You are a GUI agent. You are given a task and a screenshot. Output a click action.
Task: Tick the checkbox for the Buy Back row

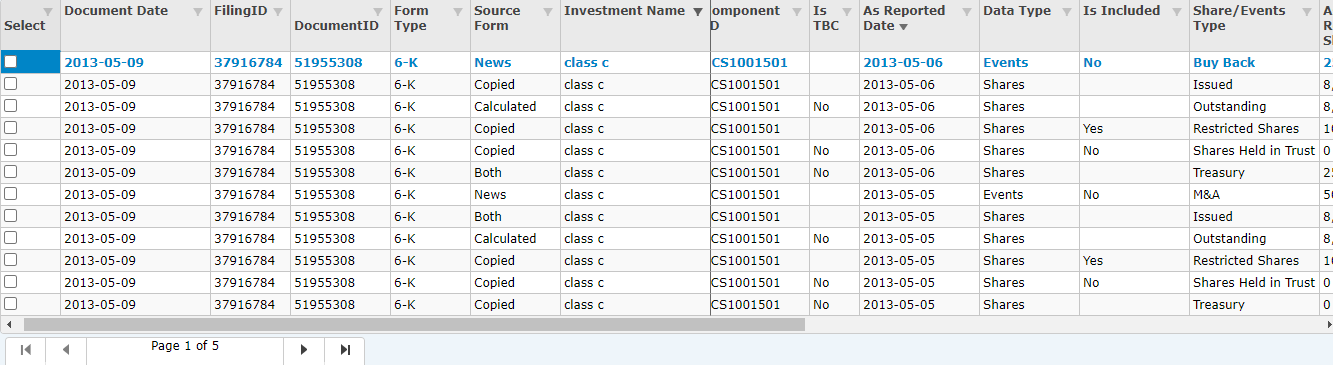[10, 62]
